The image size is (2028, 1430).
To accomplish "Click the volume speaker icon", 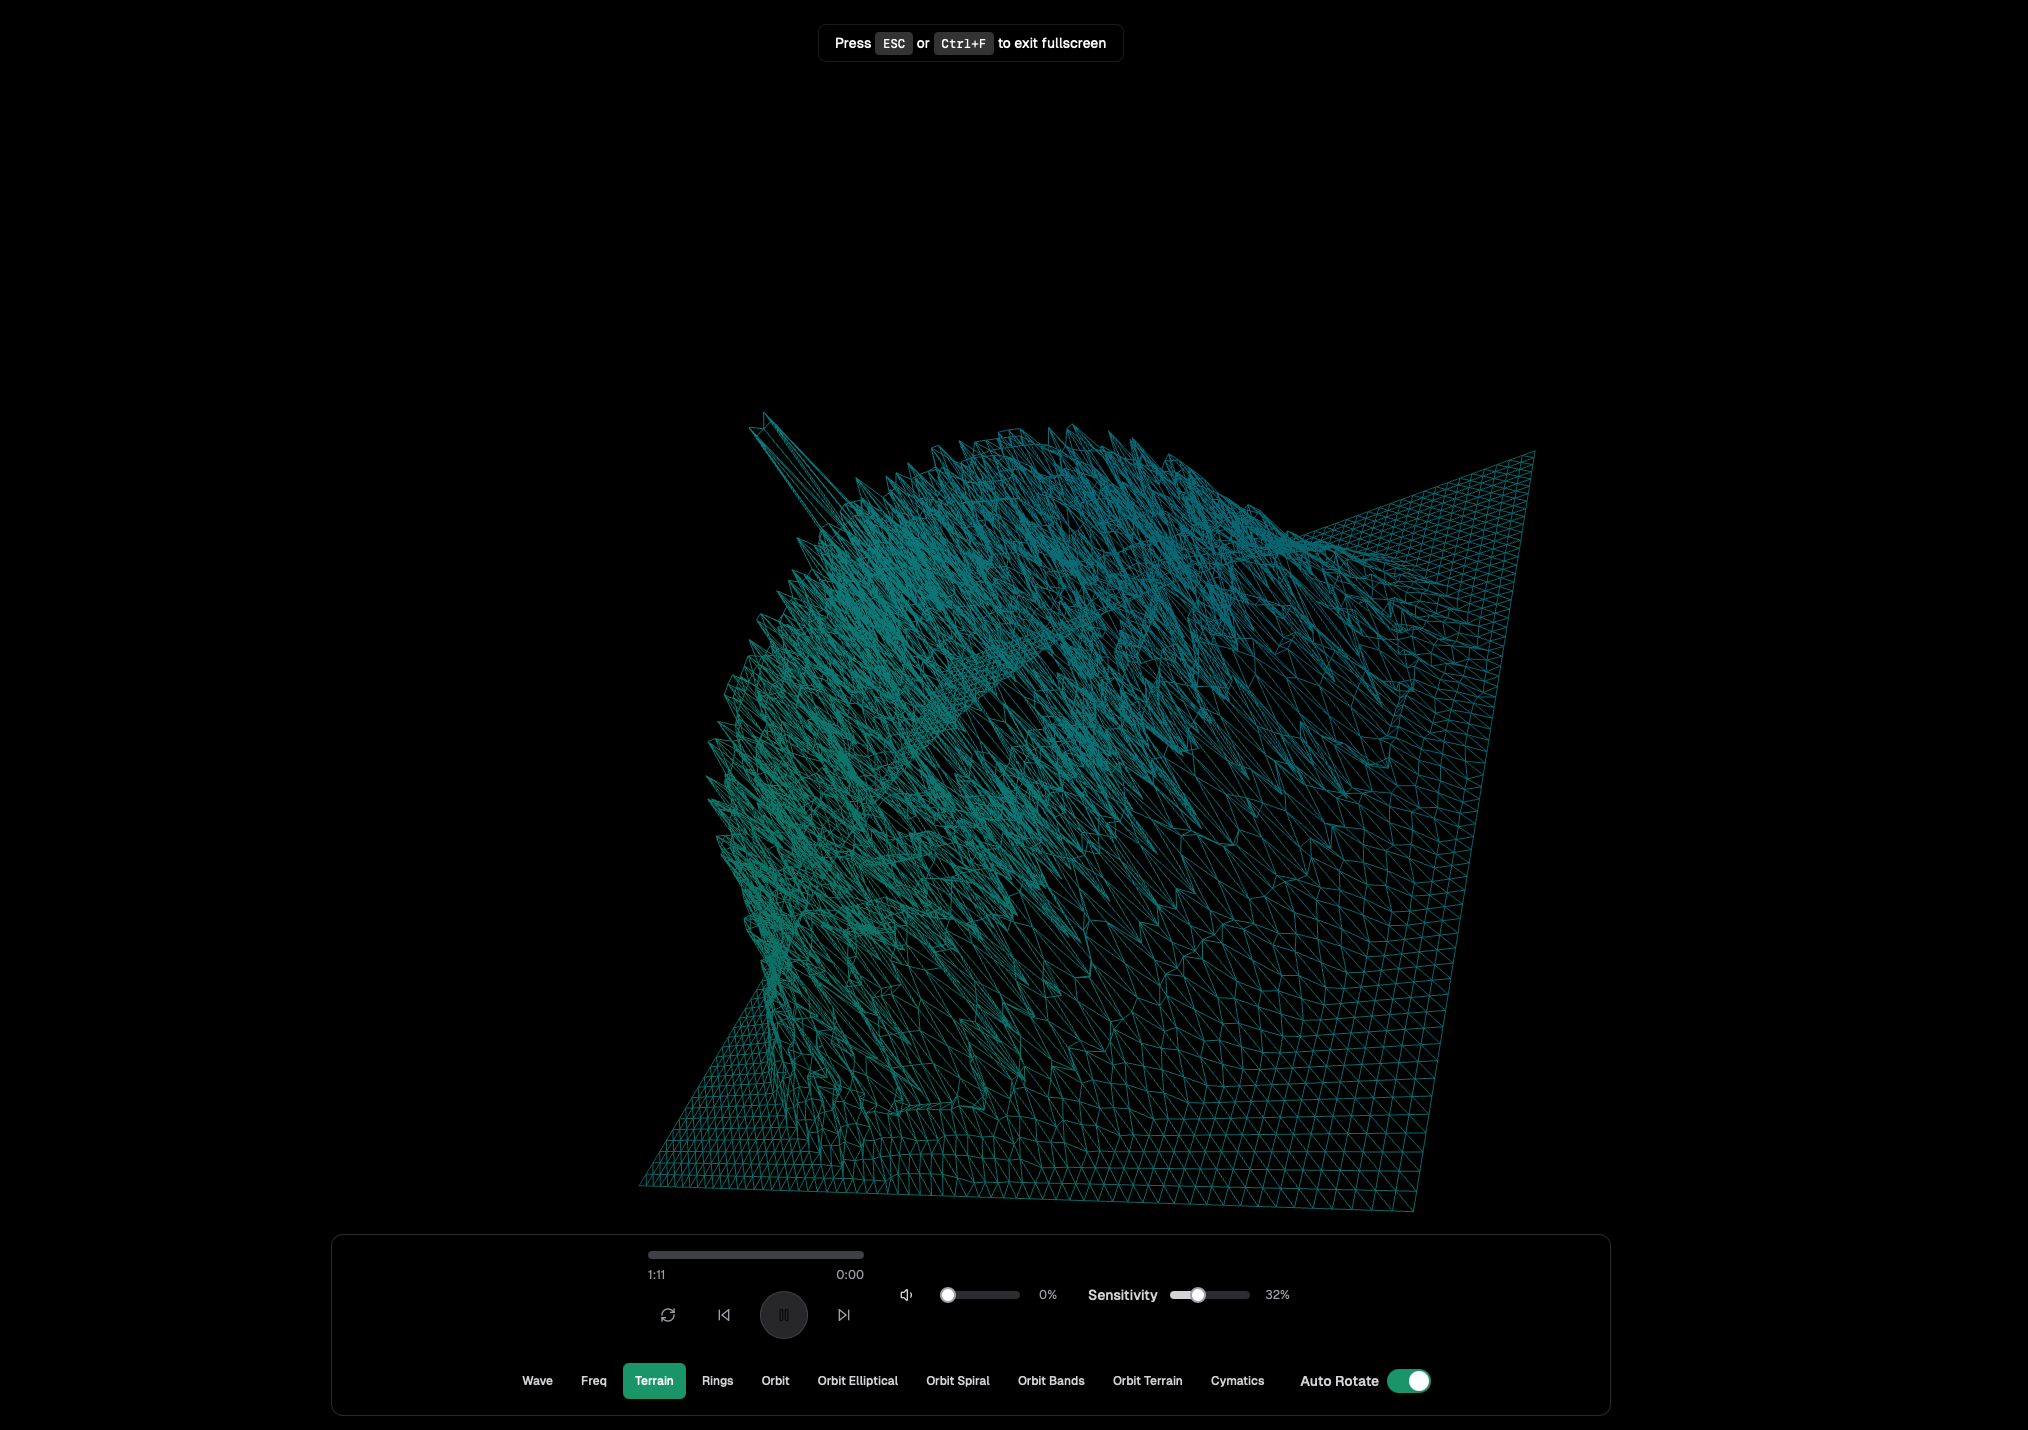I will tap(906, 1295).
